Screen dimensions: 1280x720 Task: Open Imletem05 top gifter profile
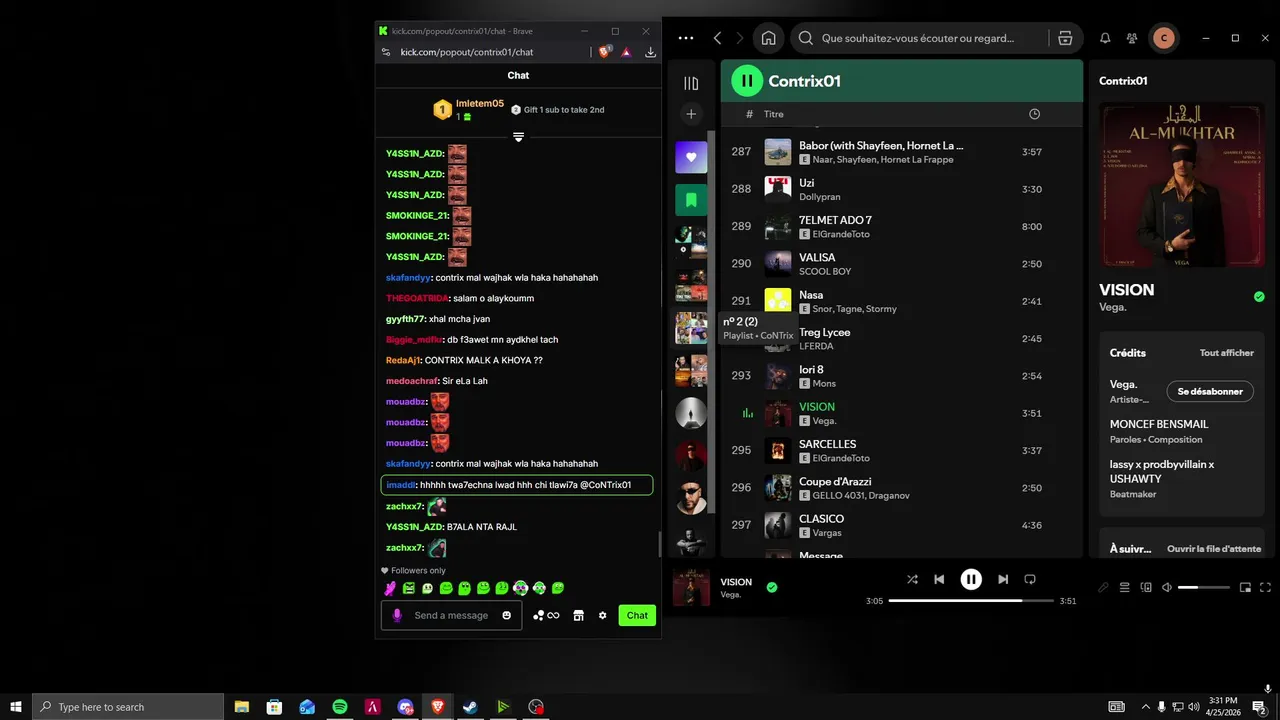click(x=468, y=110)
